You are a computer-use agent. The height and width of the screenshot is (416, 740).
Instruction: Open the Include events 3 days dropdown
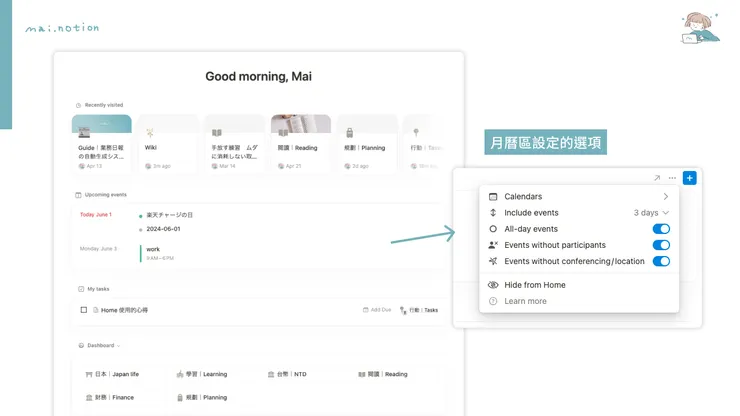[651, 213]
